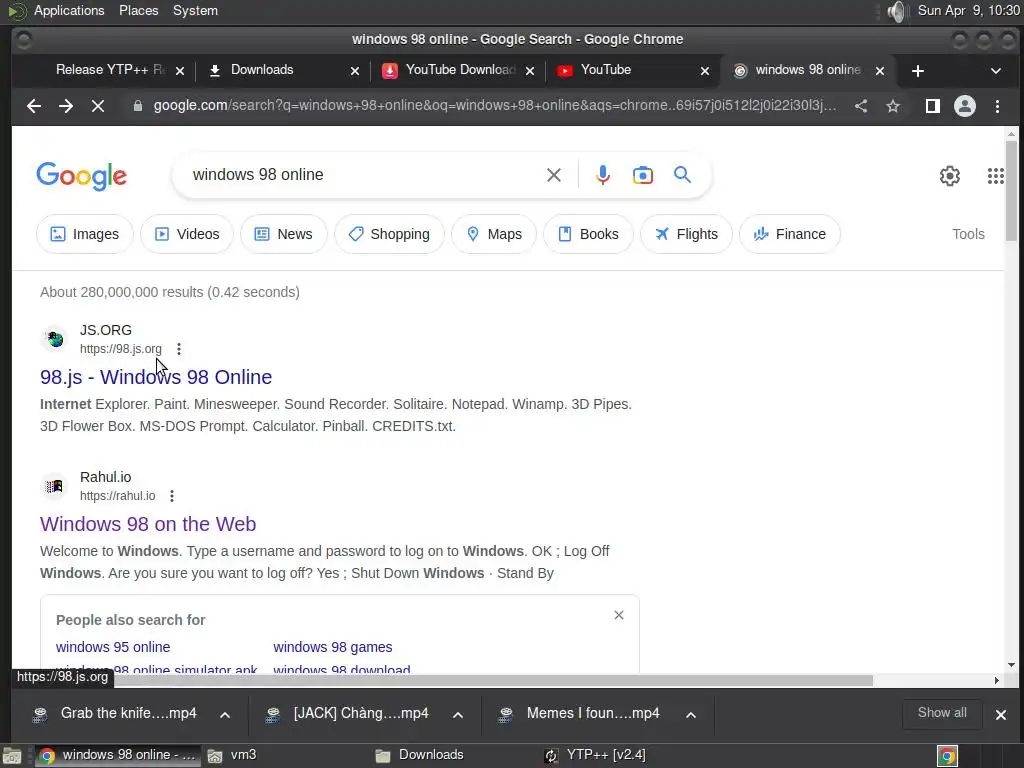Filter results by Images
This screenshot has height=768, width=1024.
(x=85, y=234)
